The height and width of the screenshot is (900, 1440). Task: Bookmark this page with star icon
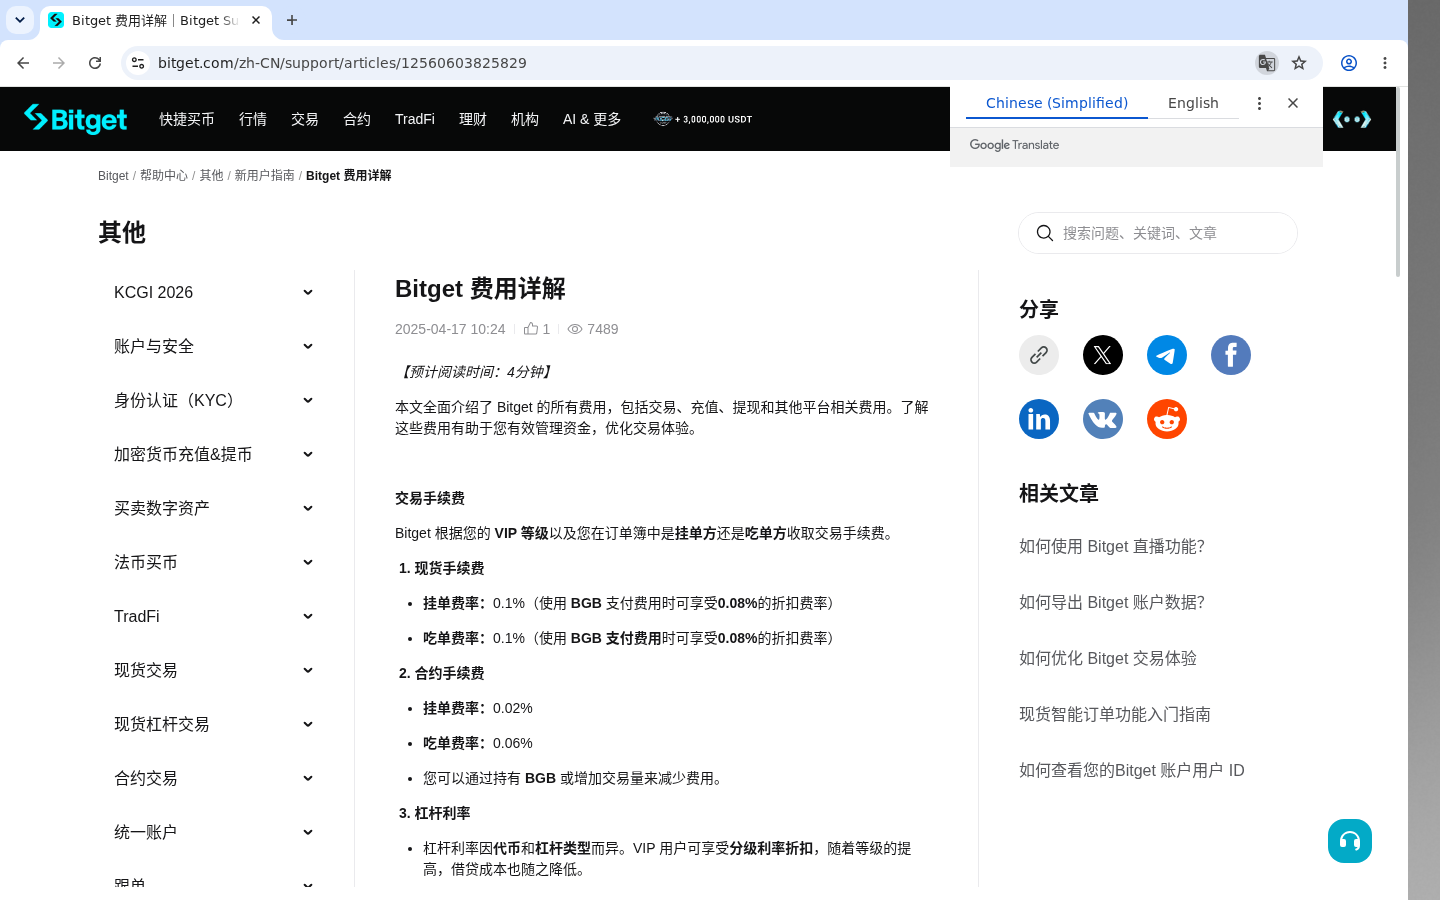1299,63
